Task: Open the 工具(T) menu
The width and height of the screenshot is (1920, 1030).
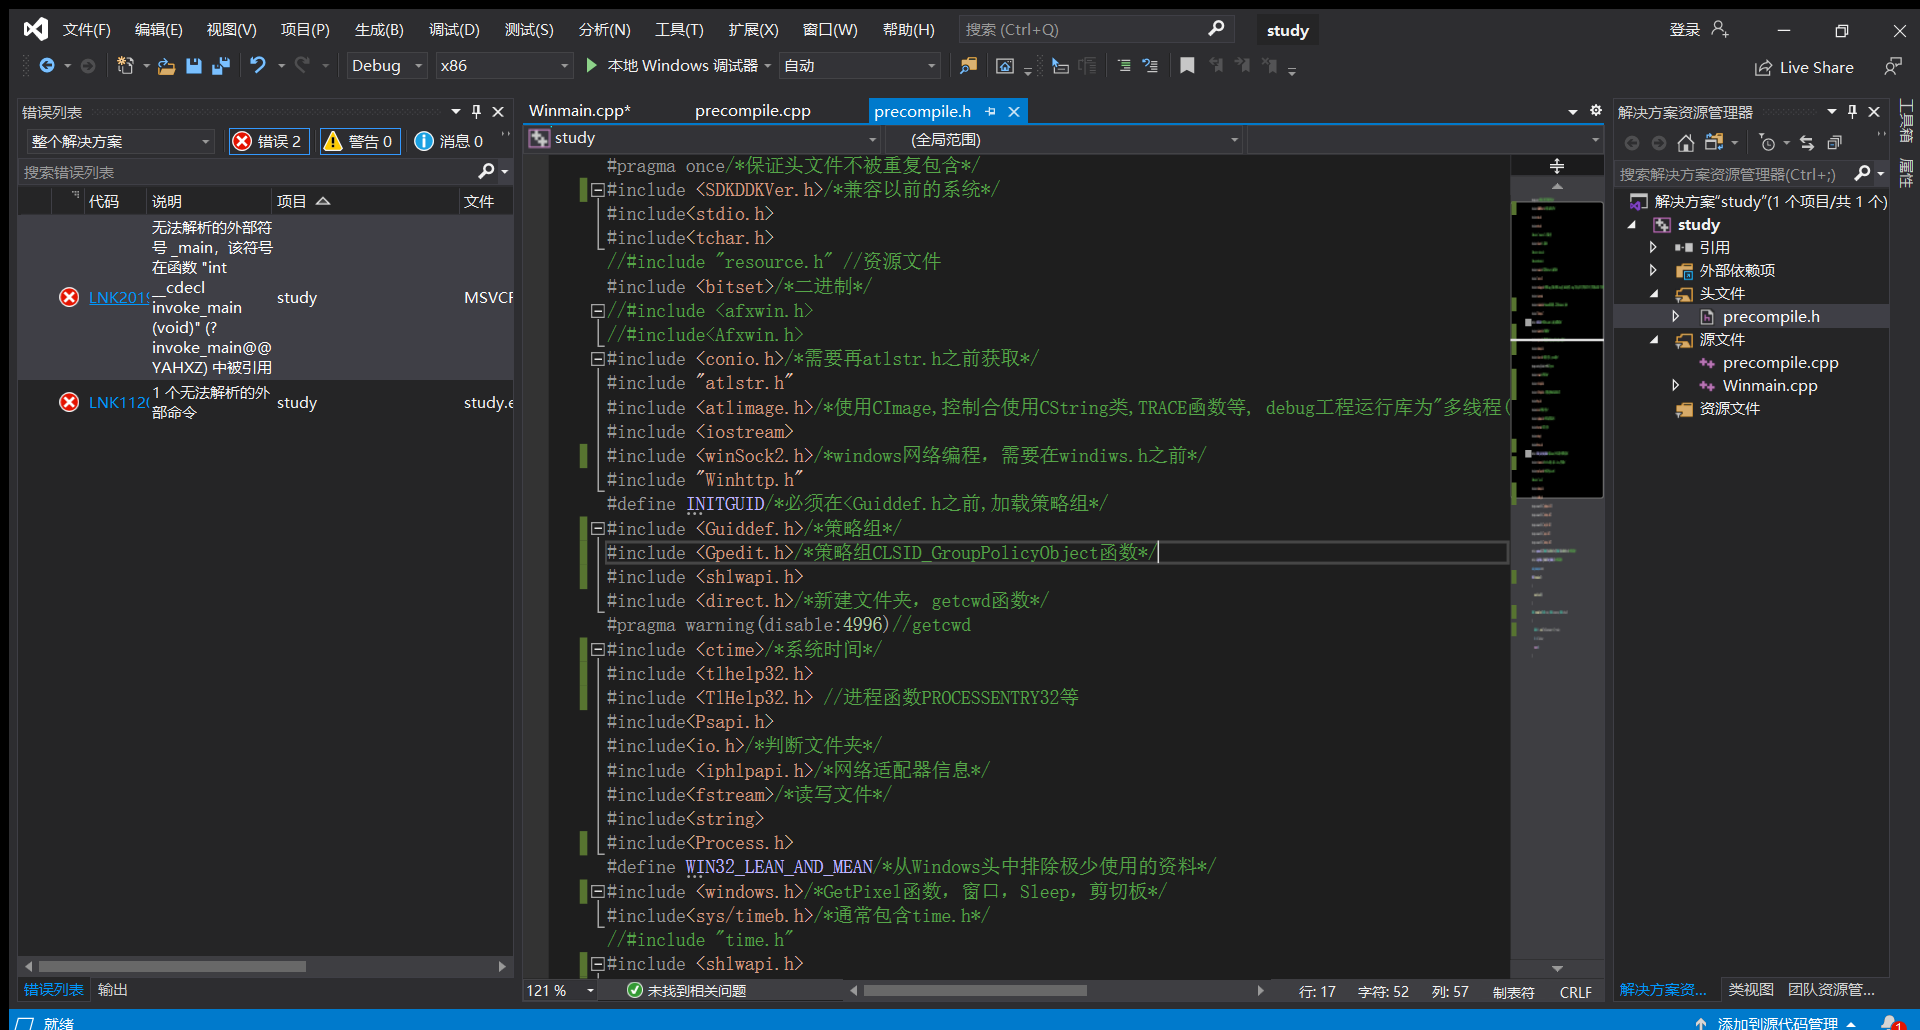Action: point(679,29)
